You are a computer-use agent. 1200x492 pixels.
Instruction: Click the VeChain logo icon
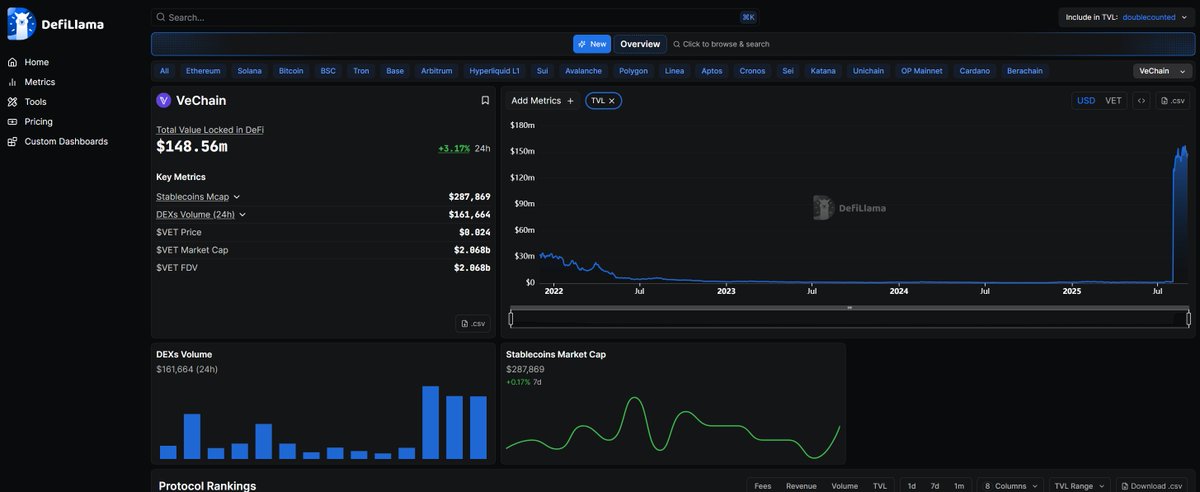tap(164, 100)
